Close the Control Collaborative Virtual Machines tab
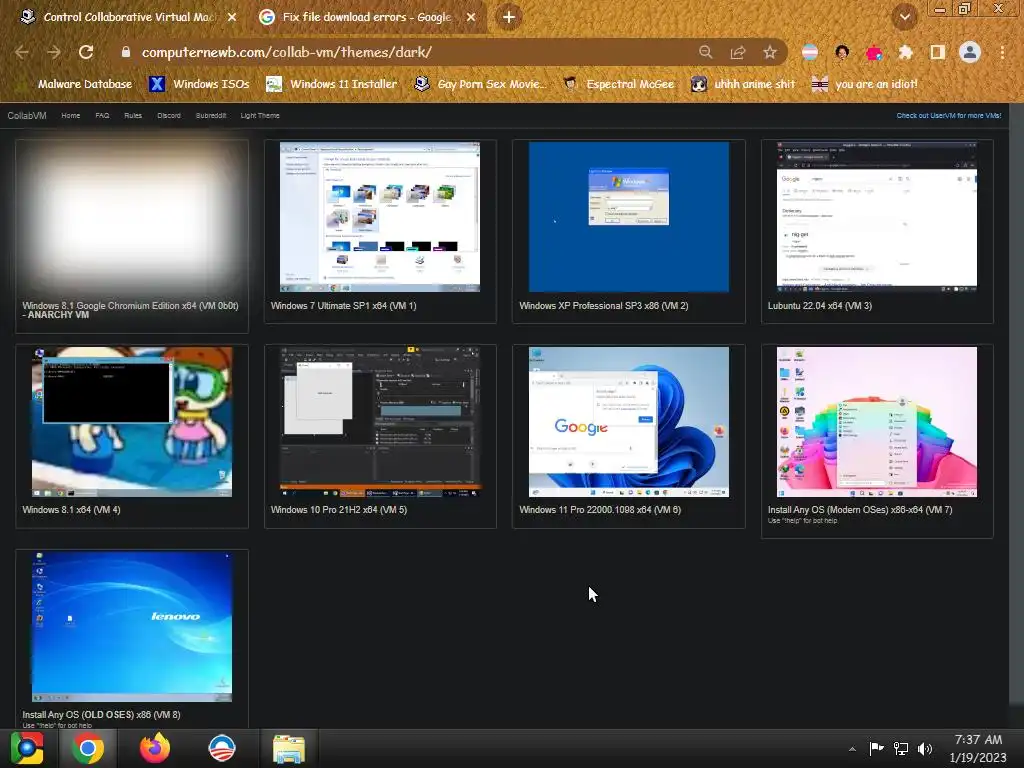 tap(232, 17)
